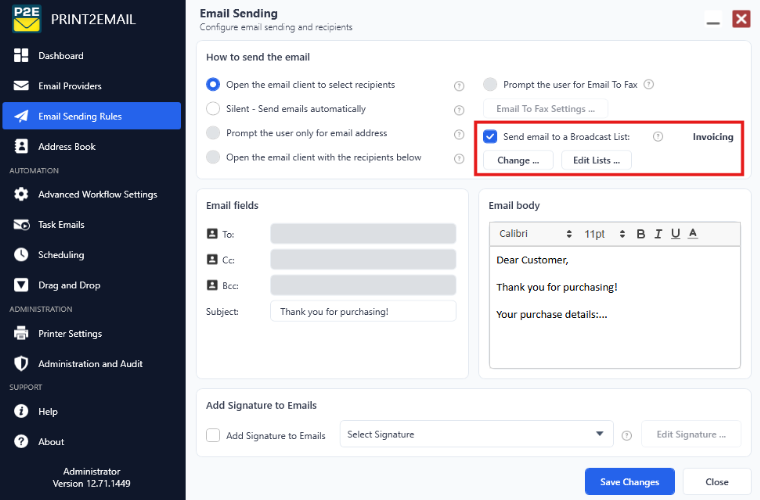Check Add Signature to Emails box
This screenshot has height=500, width=760.
213,435
